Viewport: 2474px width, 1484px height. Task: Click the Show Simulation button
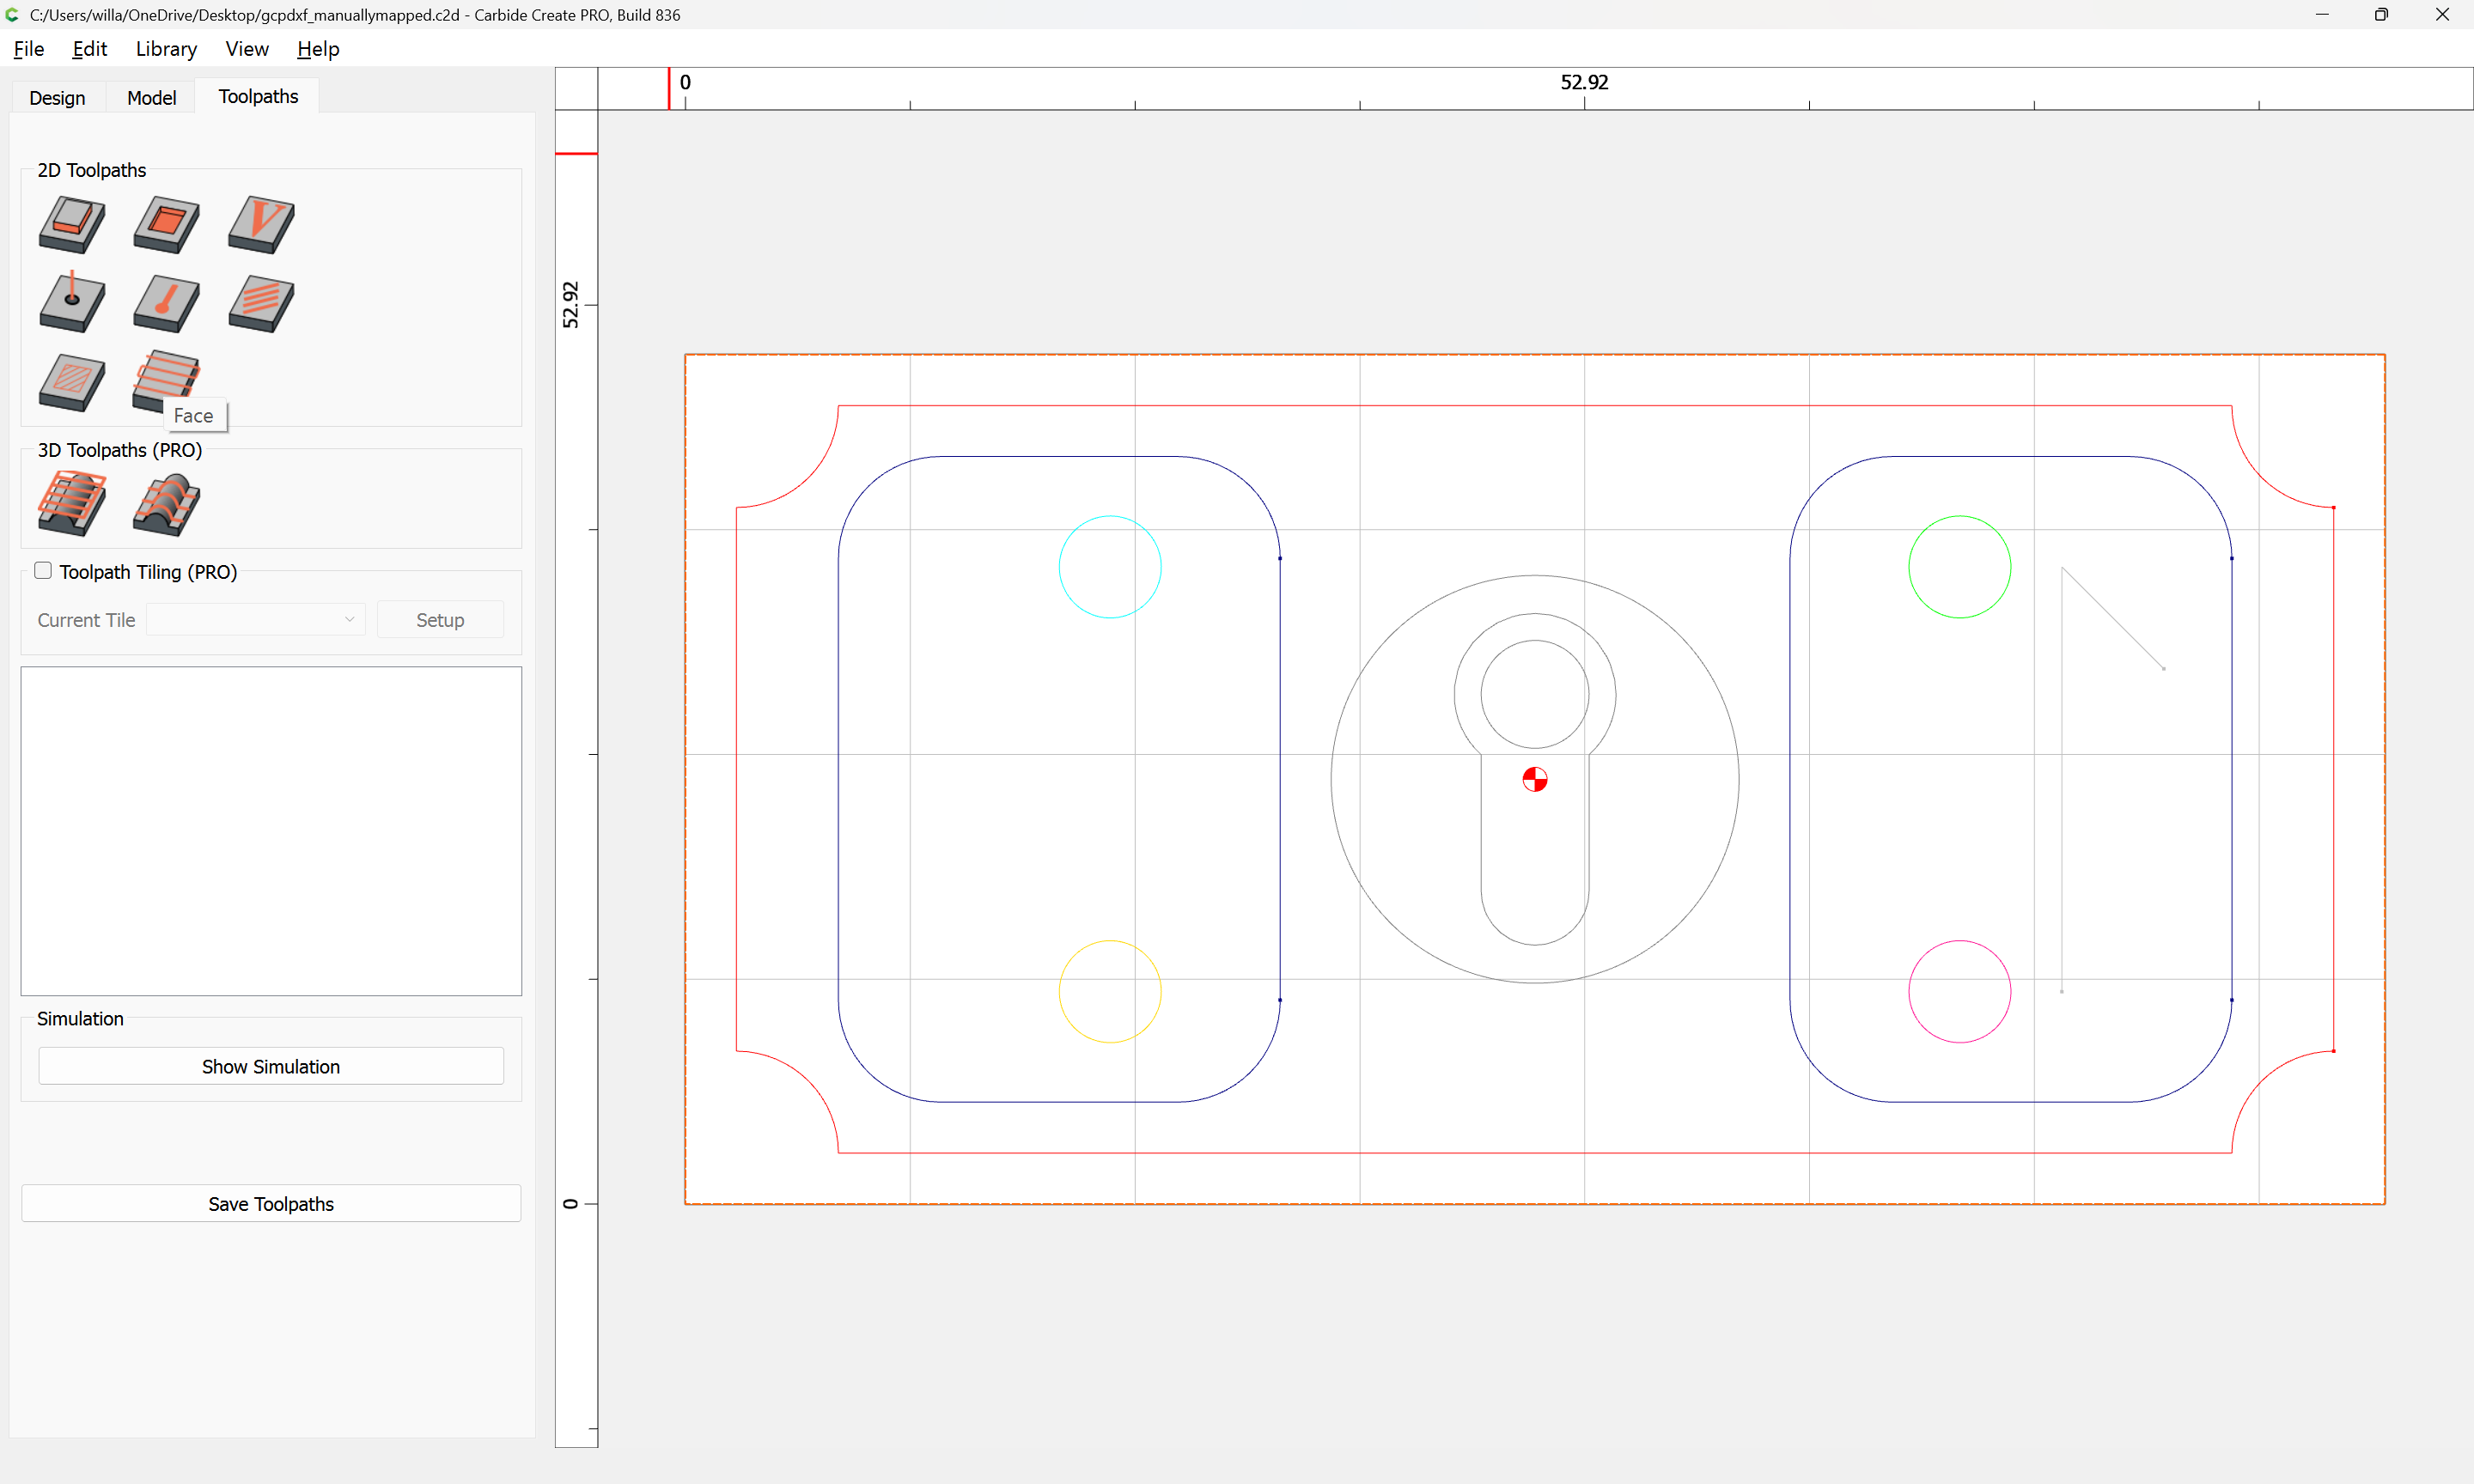click(271, 1066)
